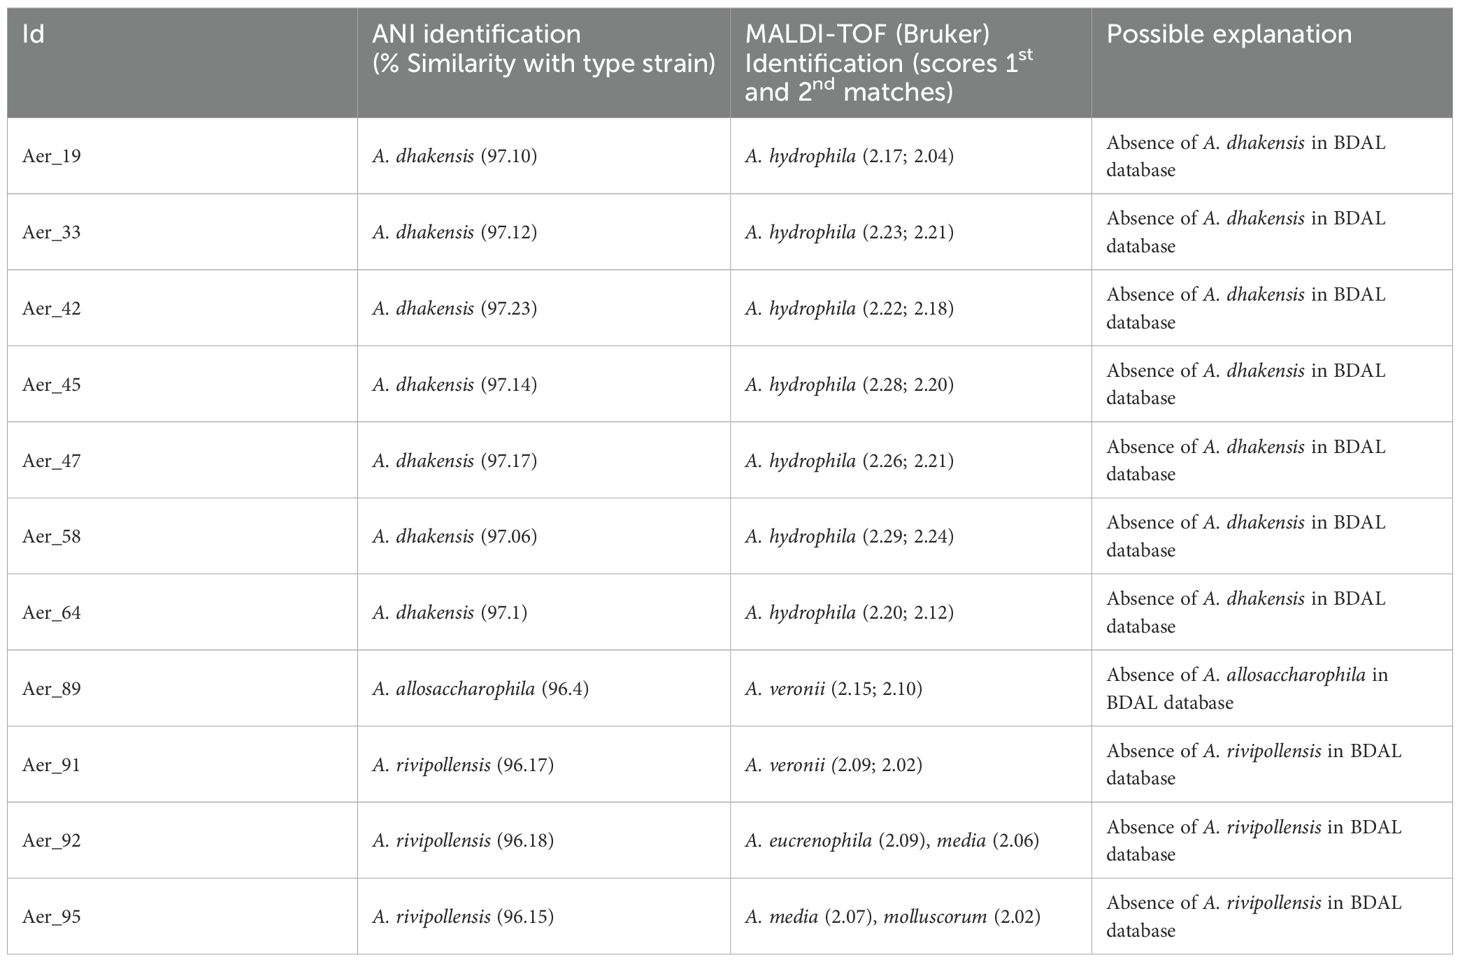Select the Aer_33 Id cell
The width and height of the screenshot is (1460, 962).
click(51, 233)
